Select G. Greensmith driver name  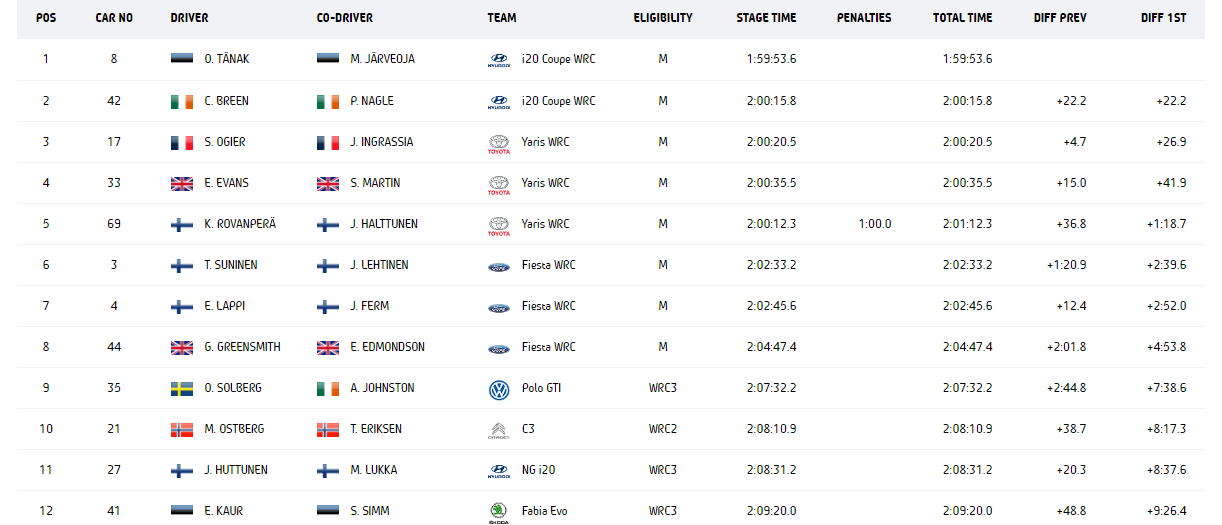(242, 347)
